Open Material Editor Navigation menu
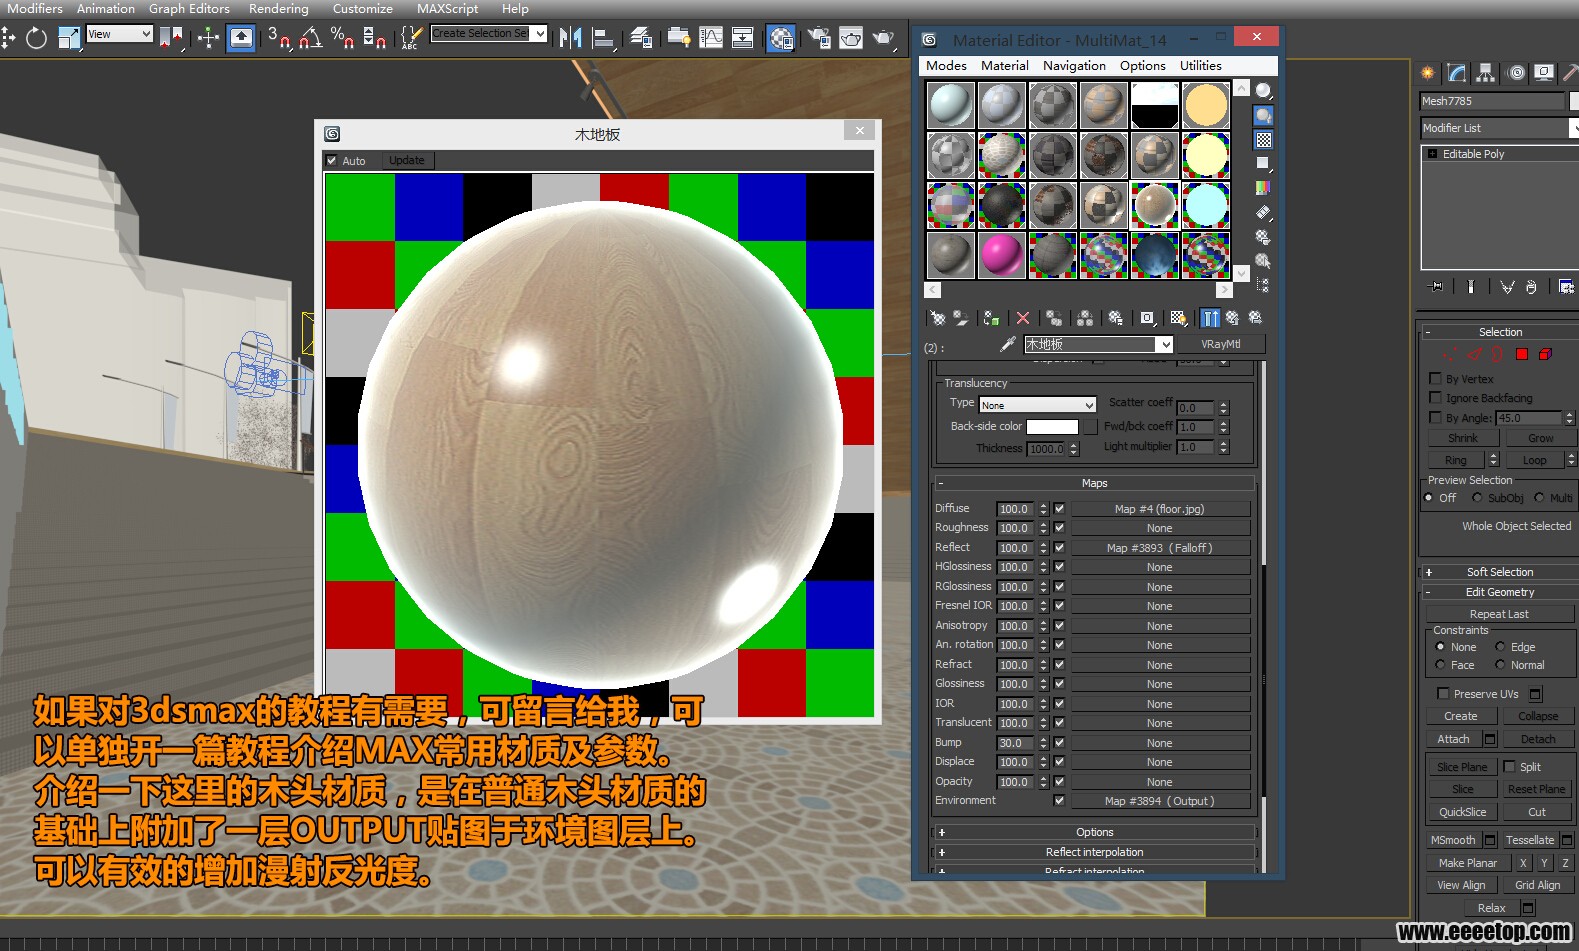This screenshot has width=1579, height=951. click(x=1074, y=65)
